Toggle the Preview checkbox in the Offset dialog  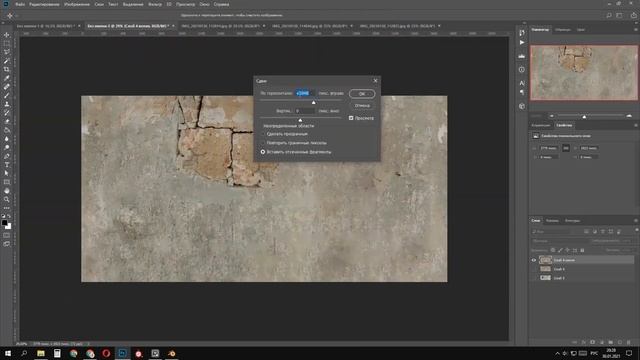pos(351,118)
